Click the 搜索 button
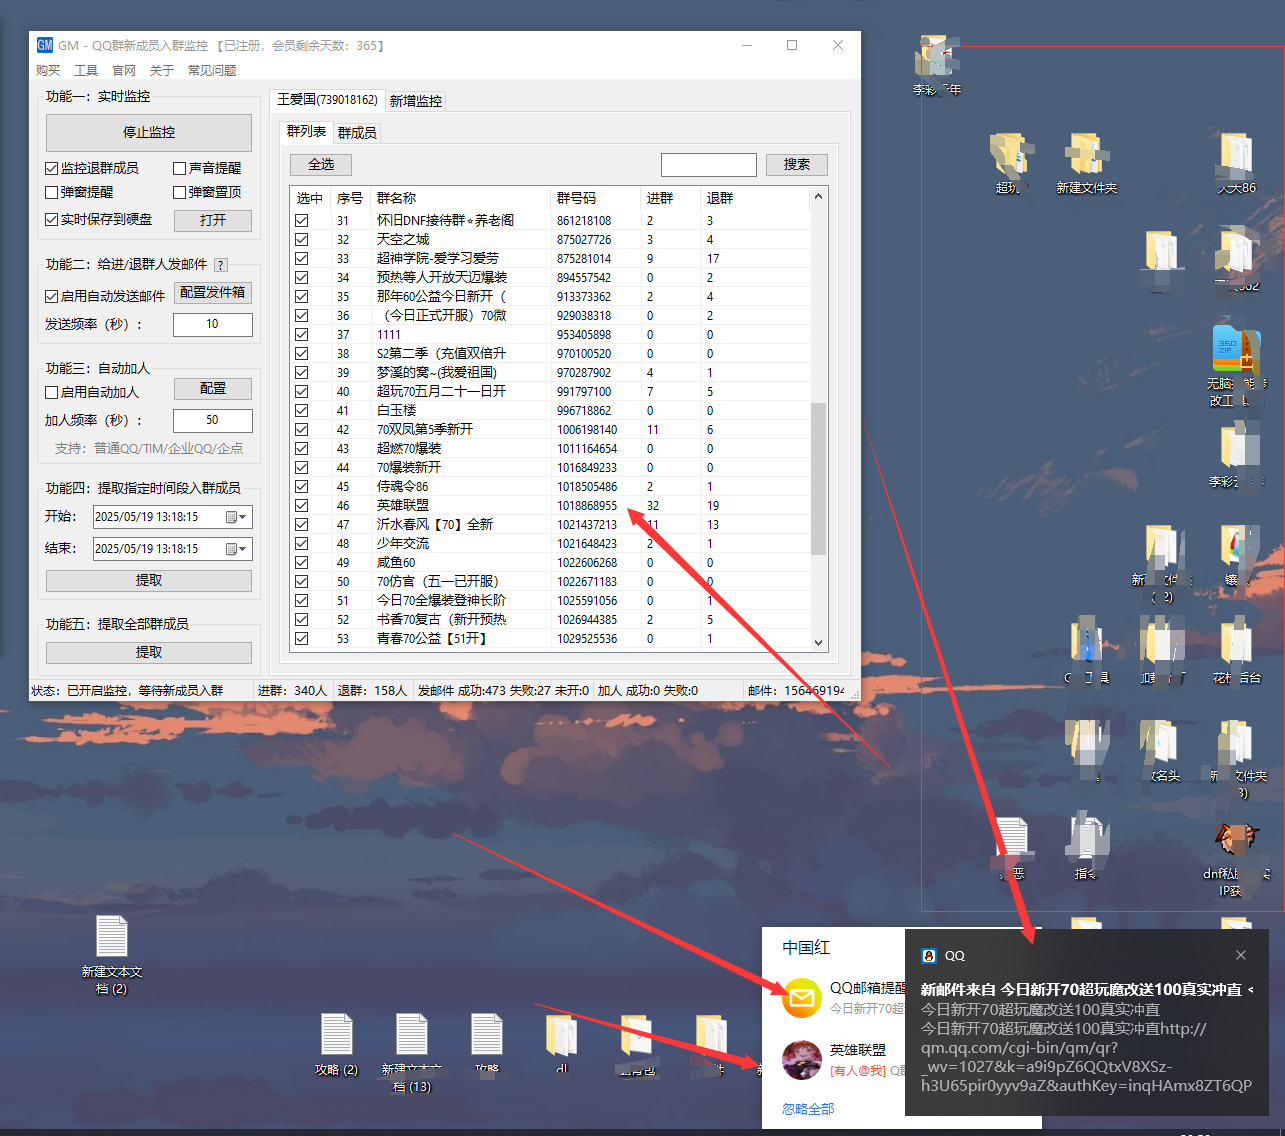Viewport: 1285px width, 1136px height. (797, 164)
